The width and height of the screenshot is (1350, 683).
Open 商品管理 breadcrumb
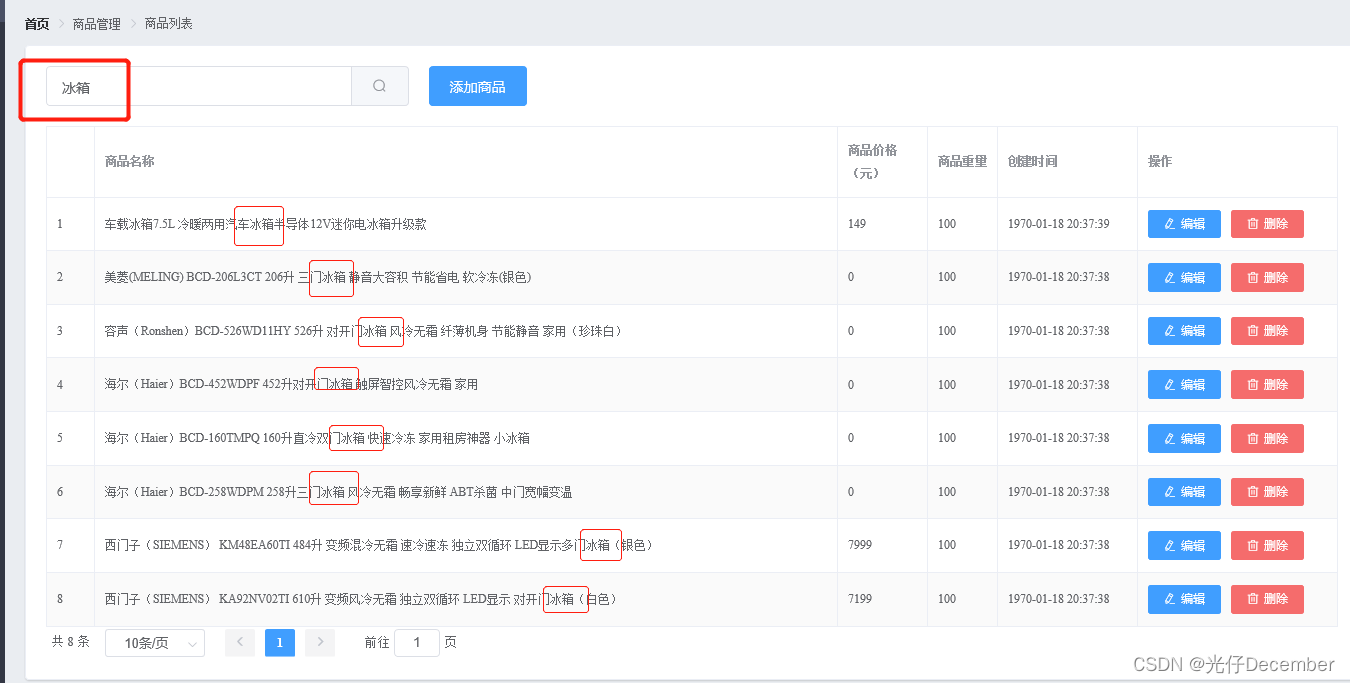click(97, 23)
